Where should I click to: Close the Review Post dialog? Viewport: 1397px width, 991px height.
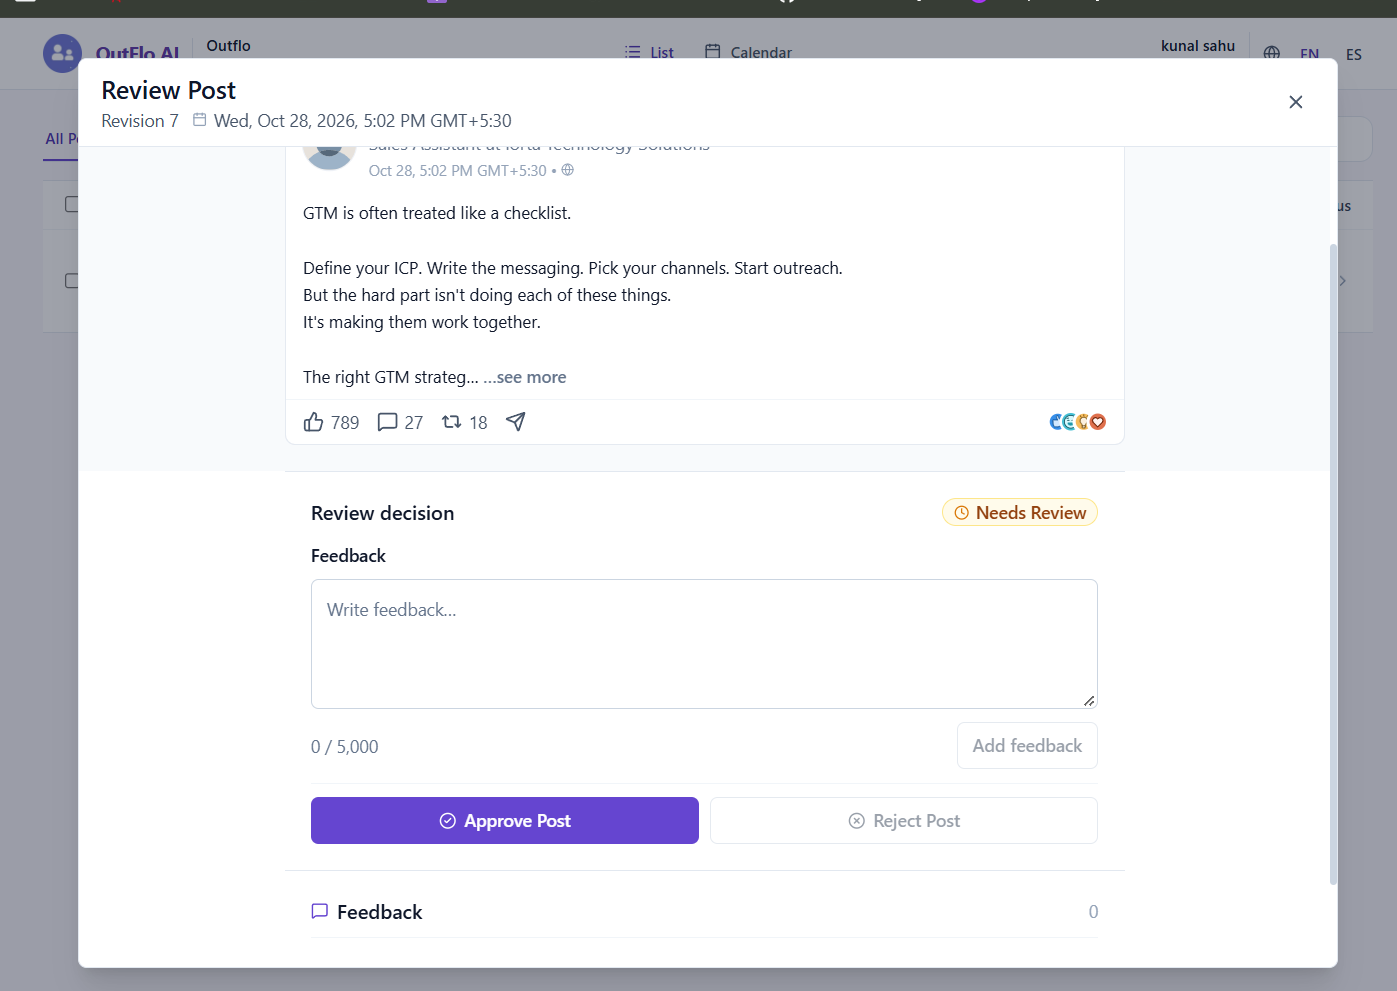tap(1295, 102)
